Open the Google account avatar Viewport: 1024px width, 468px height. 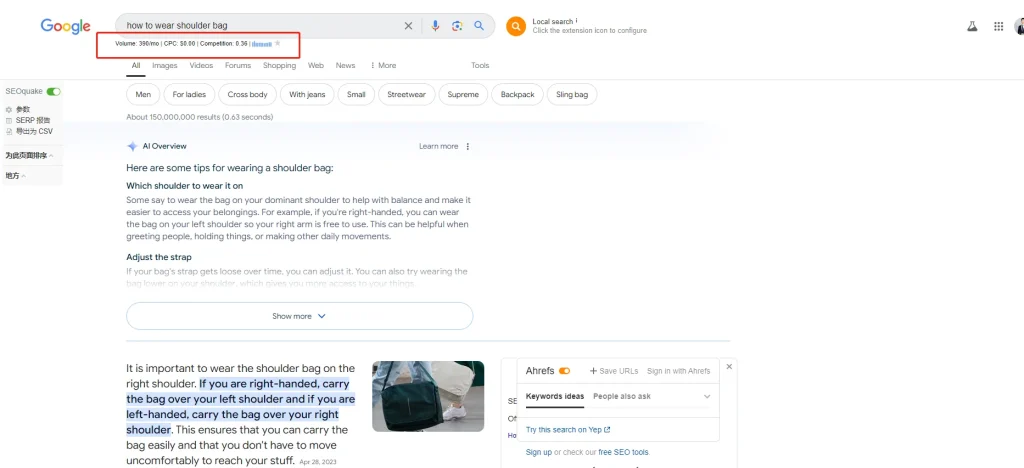coord(1019,26)
